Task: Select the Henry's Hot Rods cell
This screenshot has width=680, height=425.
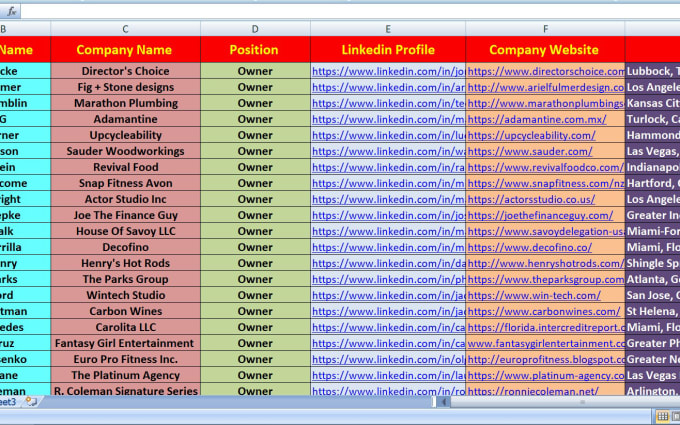Action: pos(125,264)
